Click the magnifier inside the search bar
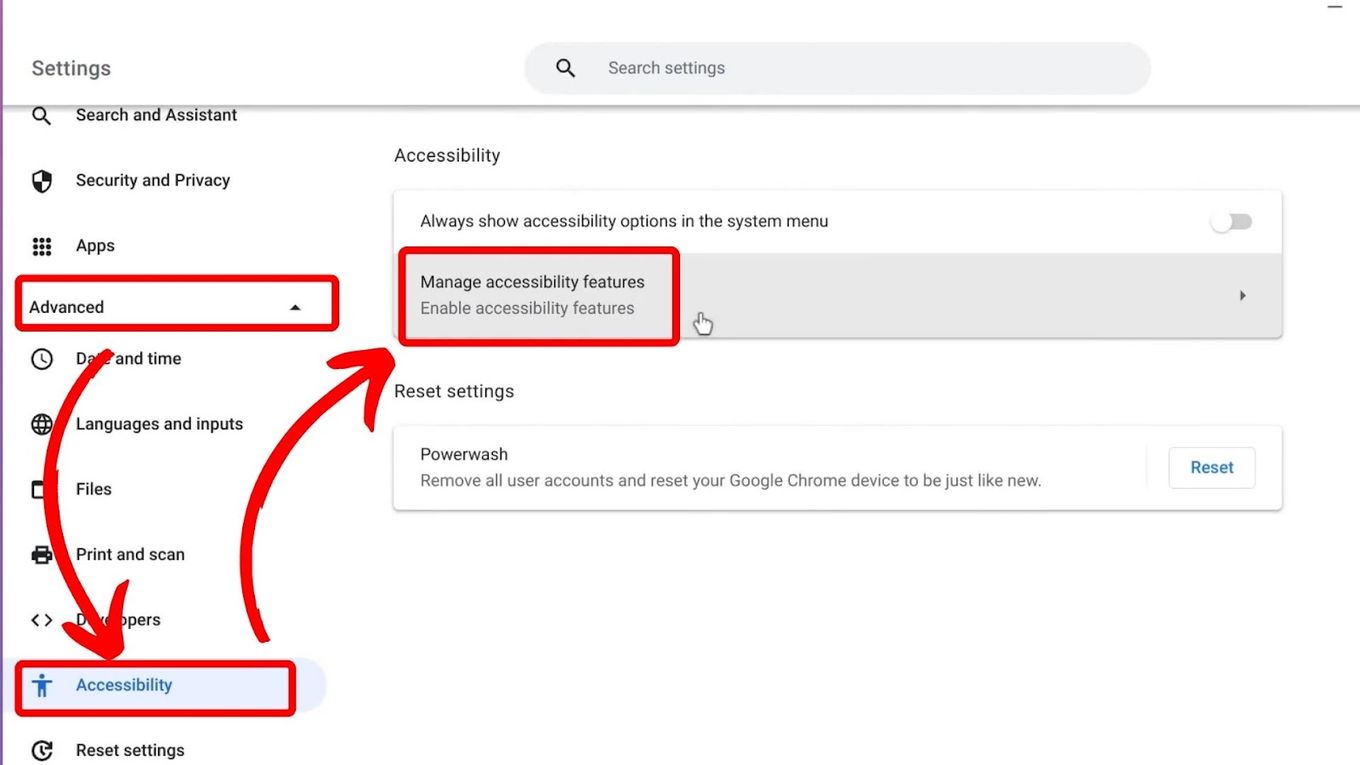The height and width of the screenshot is (765, 1360). (x=565, y=67)
